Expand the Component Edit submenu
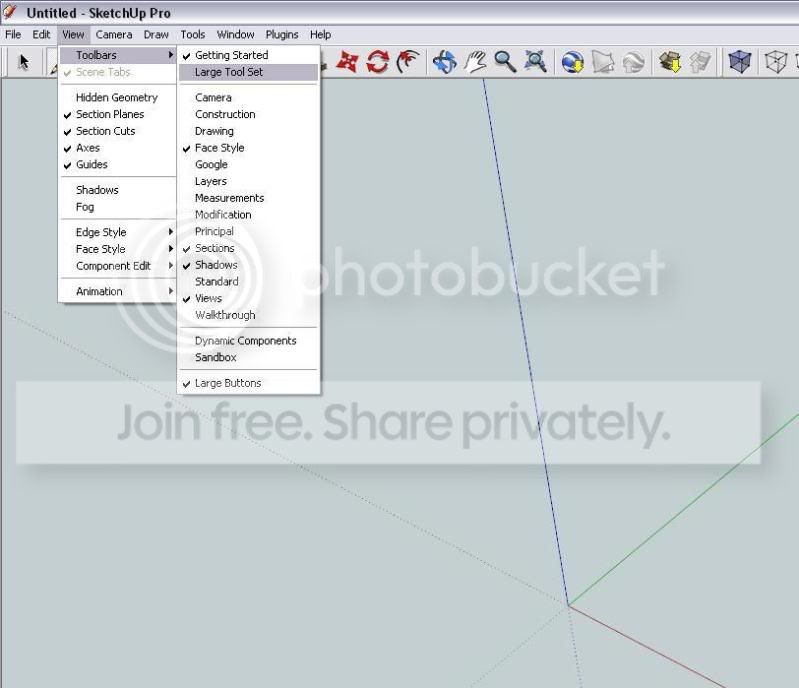This screenshot has height=688, width=799. coord(118,266)
